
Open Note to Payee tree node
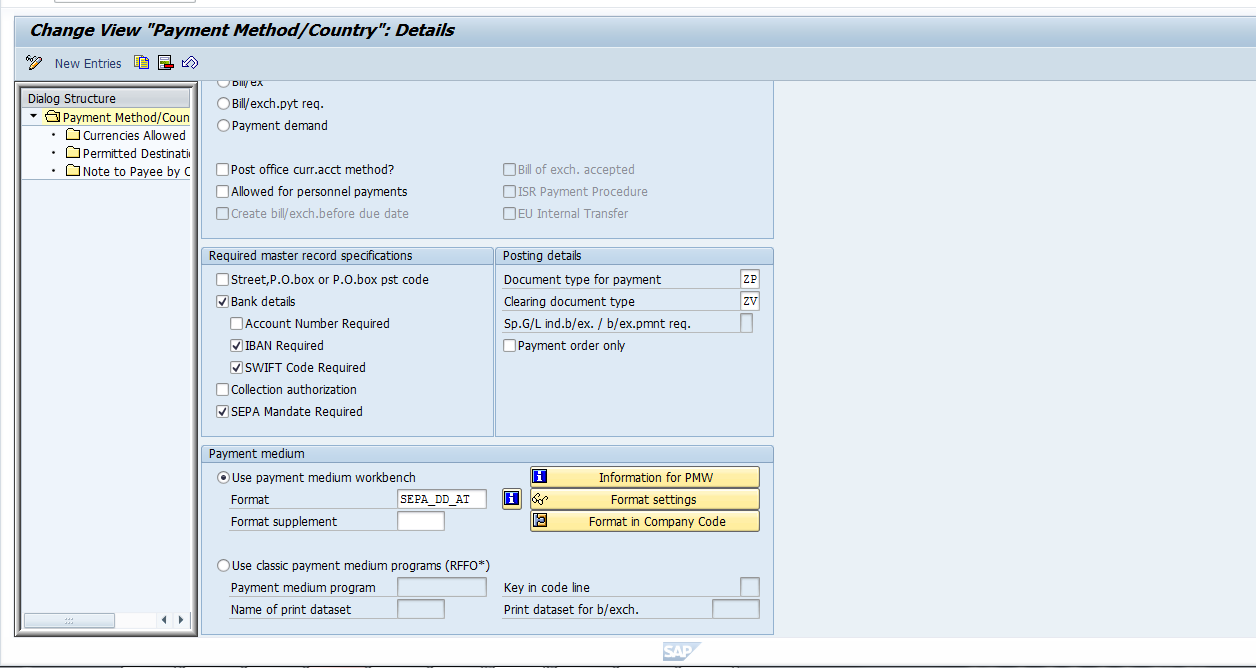(136, 171)
